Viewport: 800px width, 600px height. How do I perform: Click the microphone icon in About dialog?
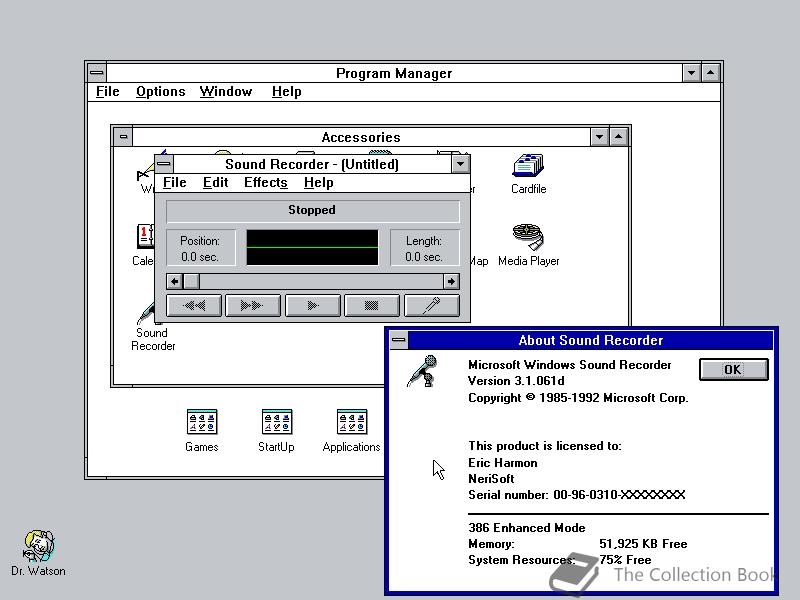click(x=423, y=371)
